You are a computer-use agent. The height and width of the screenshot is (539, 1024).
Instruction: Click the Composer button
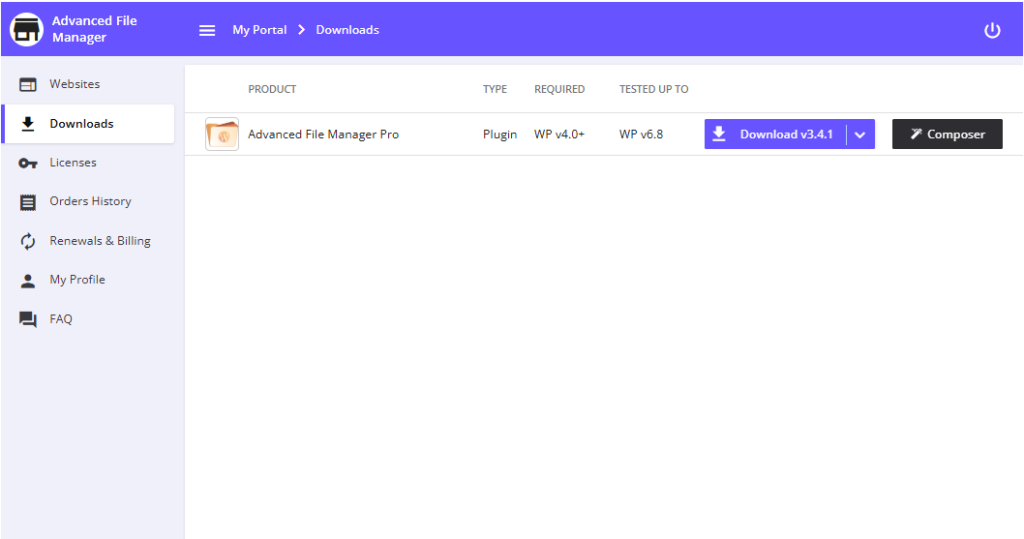click(947, 134)
